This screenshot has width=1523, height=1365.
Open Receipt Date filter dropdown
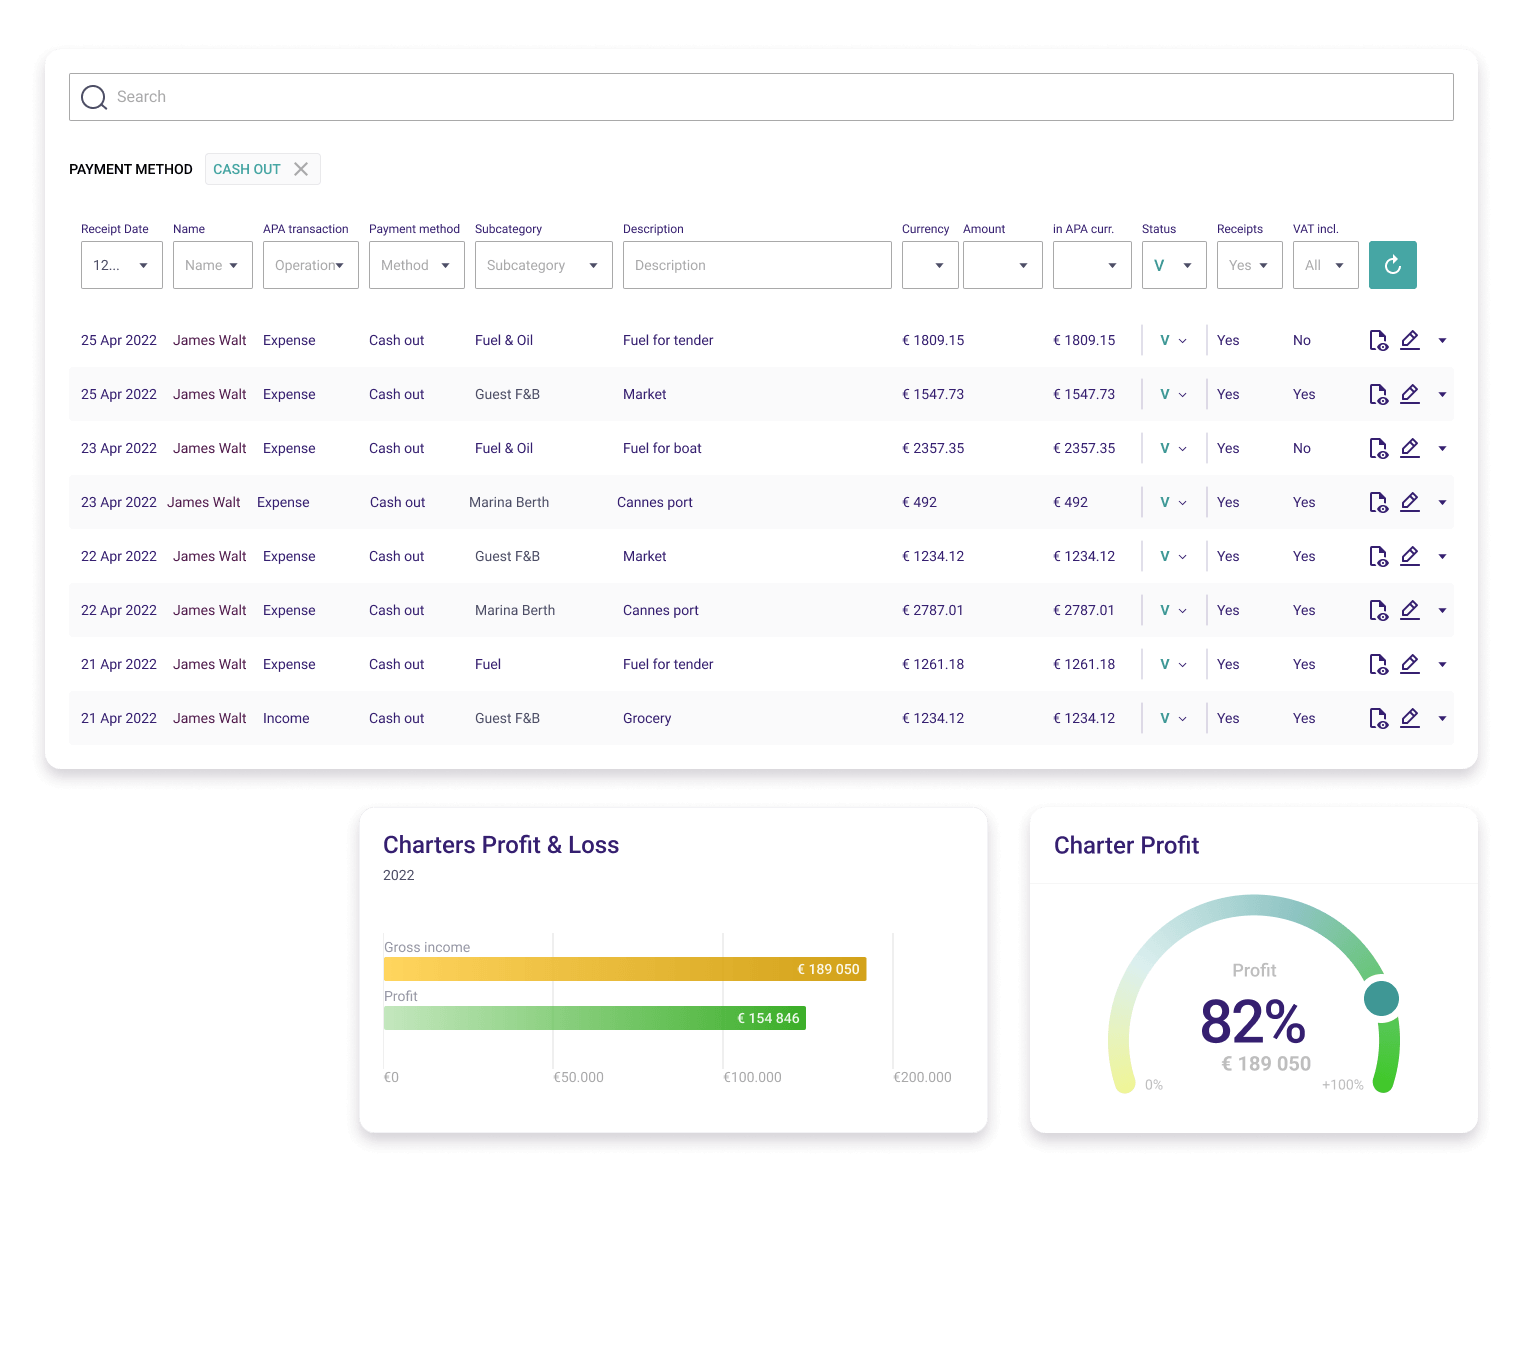(x=121, y=265)
